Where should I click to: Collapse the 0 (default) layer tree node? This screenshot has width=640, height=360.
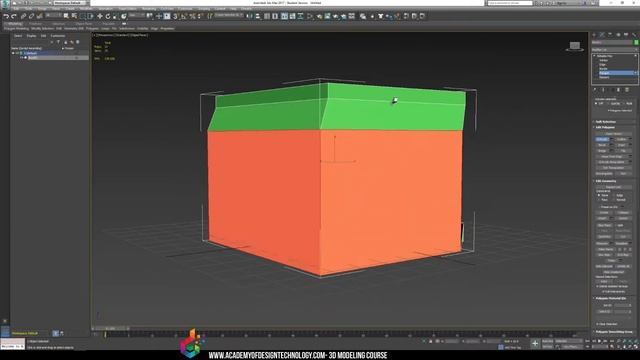[13, 53]
